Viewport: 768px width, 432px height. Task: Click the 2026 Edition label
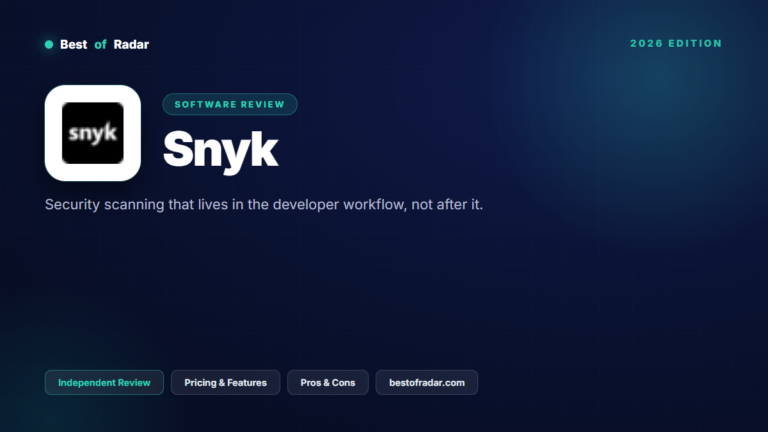tap(676, 44)
